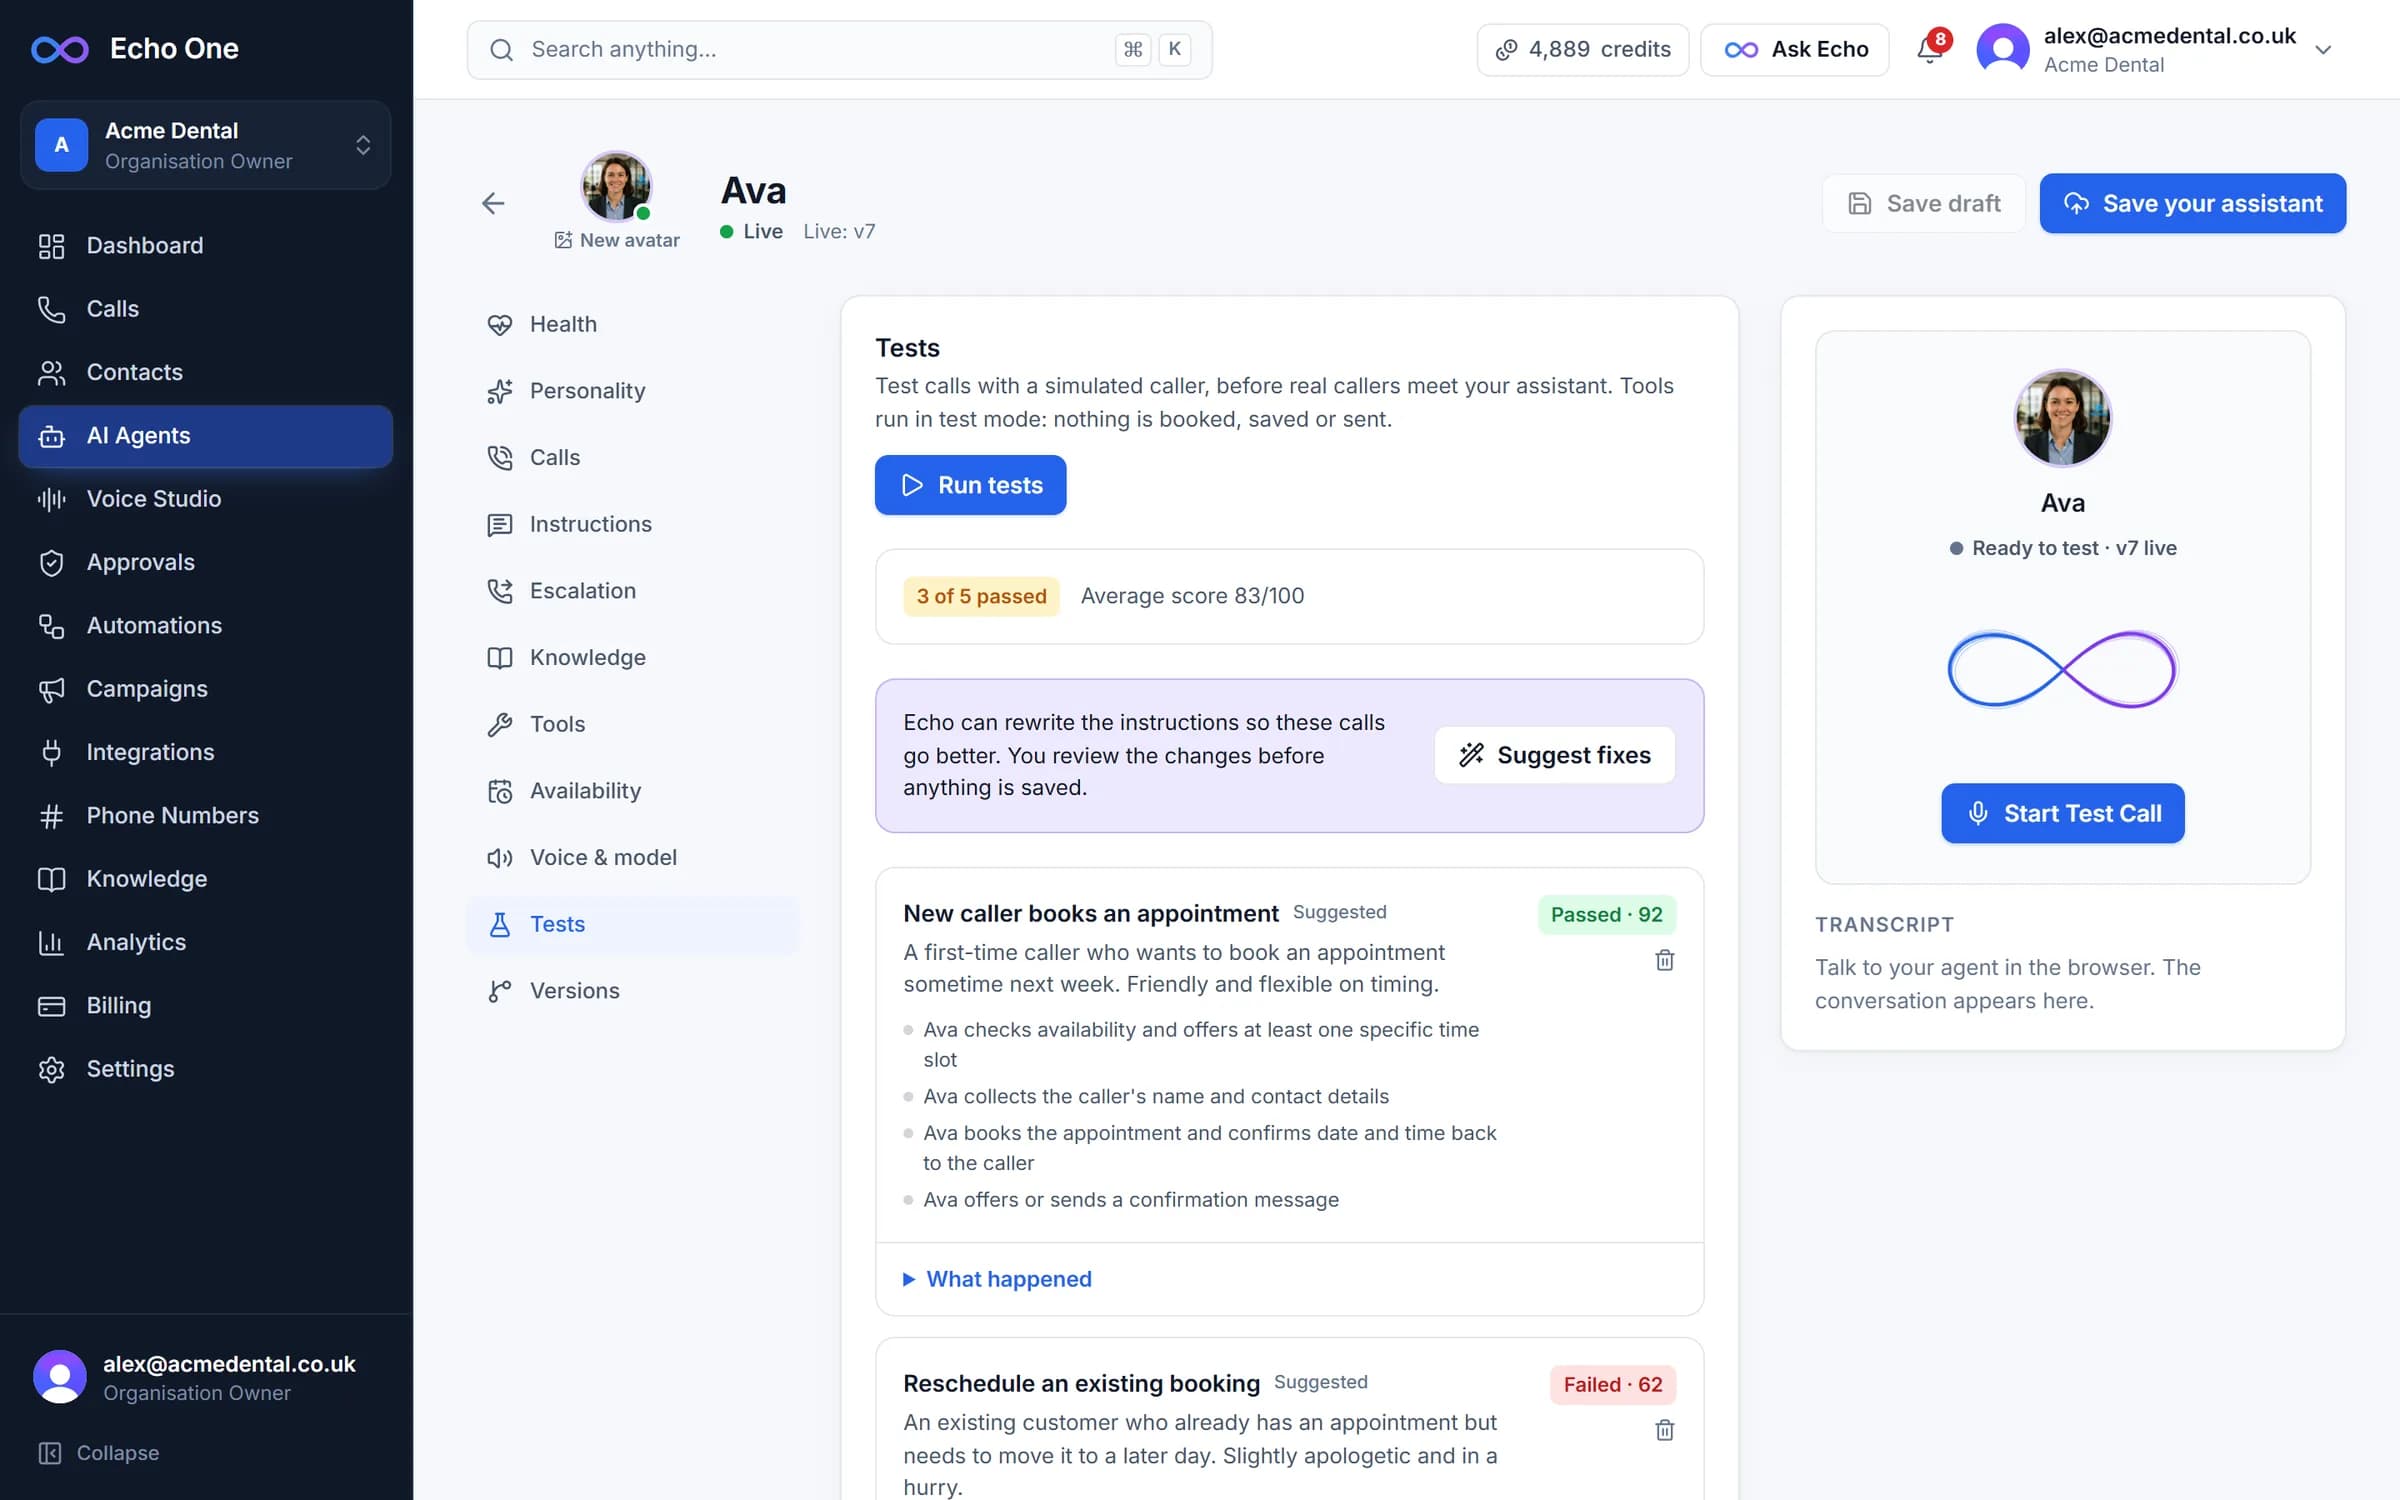Open Analytics page

[205, 942]
